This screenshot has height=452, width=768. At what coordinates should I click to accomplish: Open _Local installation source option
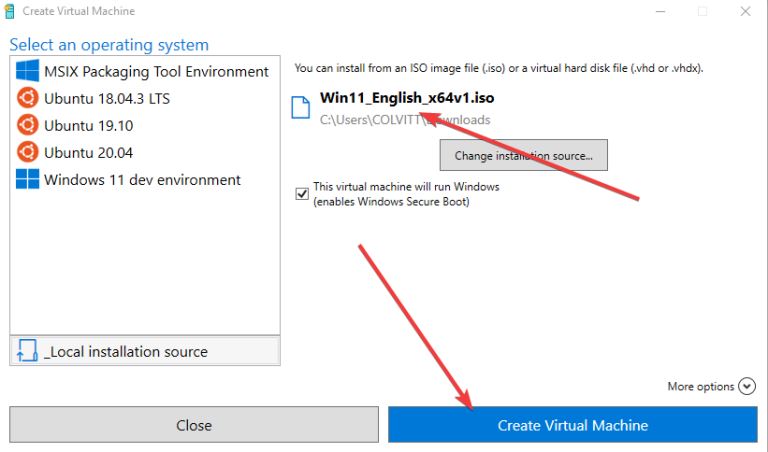coord(145,351)
